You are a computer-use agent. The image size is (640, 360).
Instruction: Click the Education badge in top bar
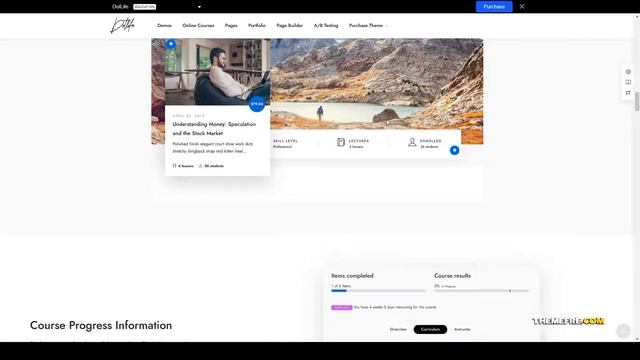coord(144,7)
